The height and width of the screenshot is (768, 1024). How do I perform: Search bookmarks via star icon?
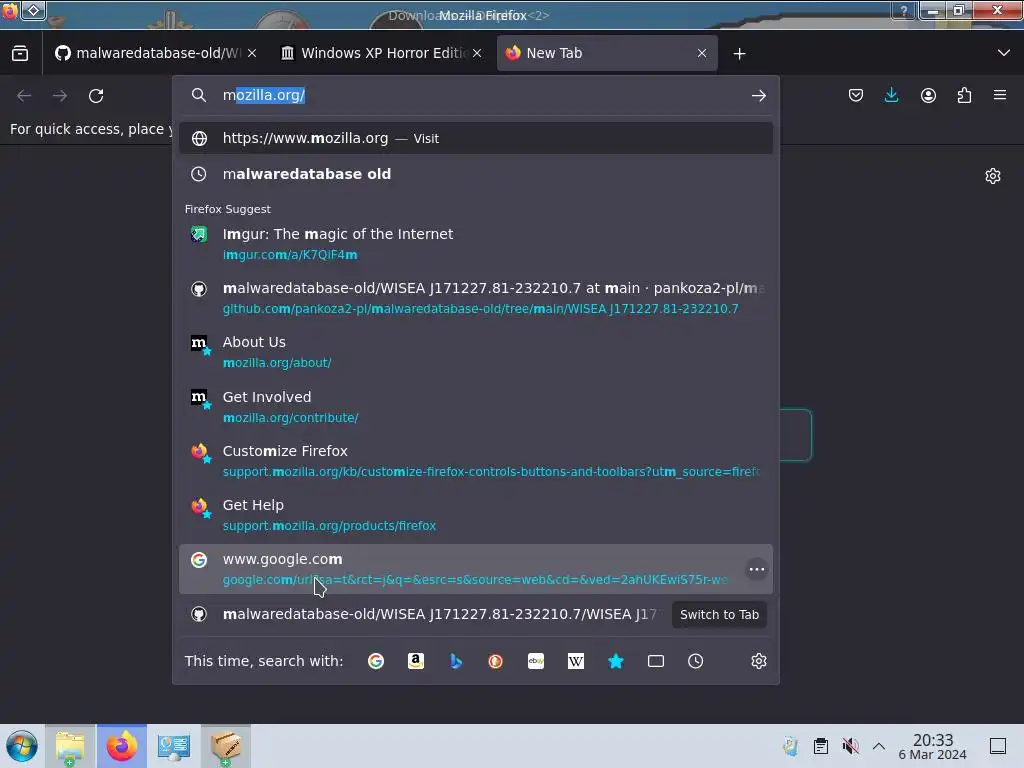[616, 661]
